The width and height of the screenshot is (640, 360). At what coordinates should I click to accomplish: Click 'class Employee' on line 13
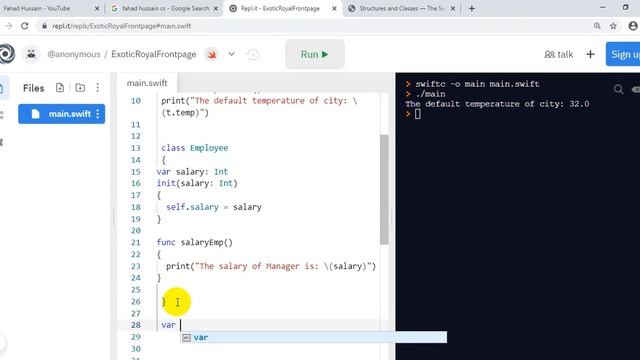[194, 148]
